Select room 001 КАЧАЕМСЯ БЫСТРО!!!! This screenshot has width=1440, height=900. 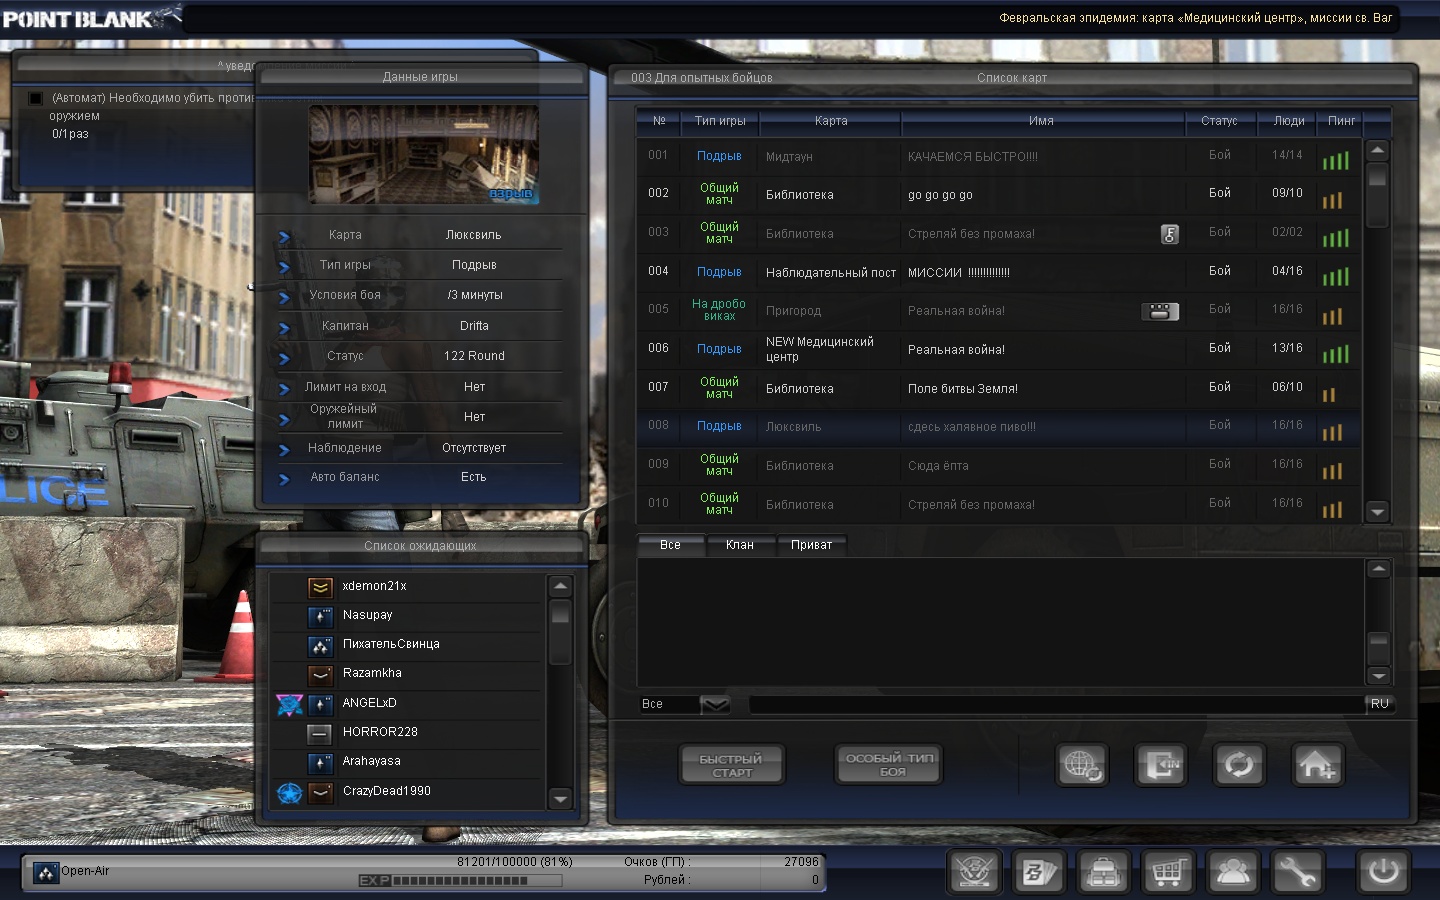coord(998,156)
